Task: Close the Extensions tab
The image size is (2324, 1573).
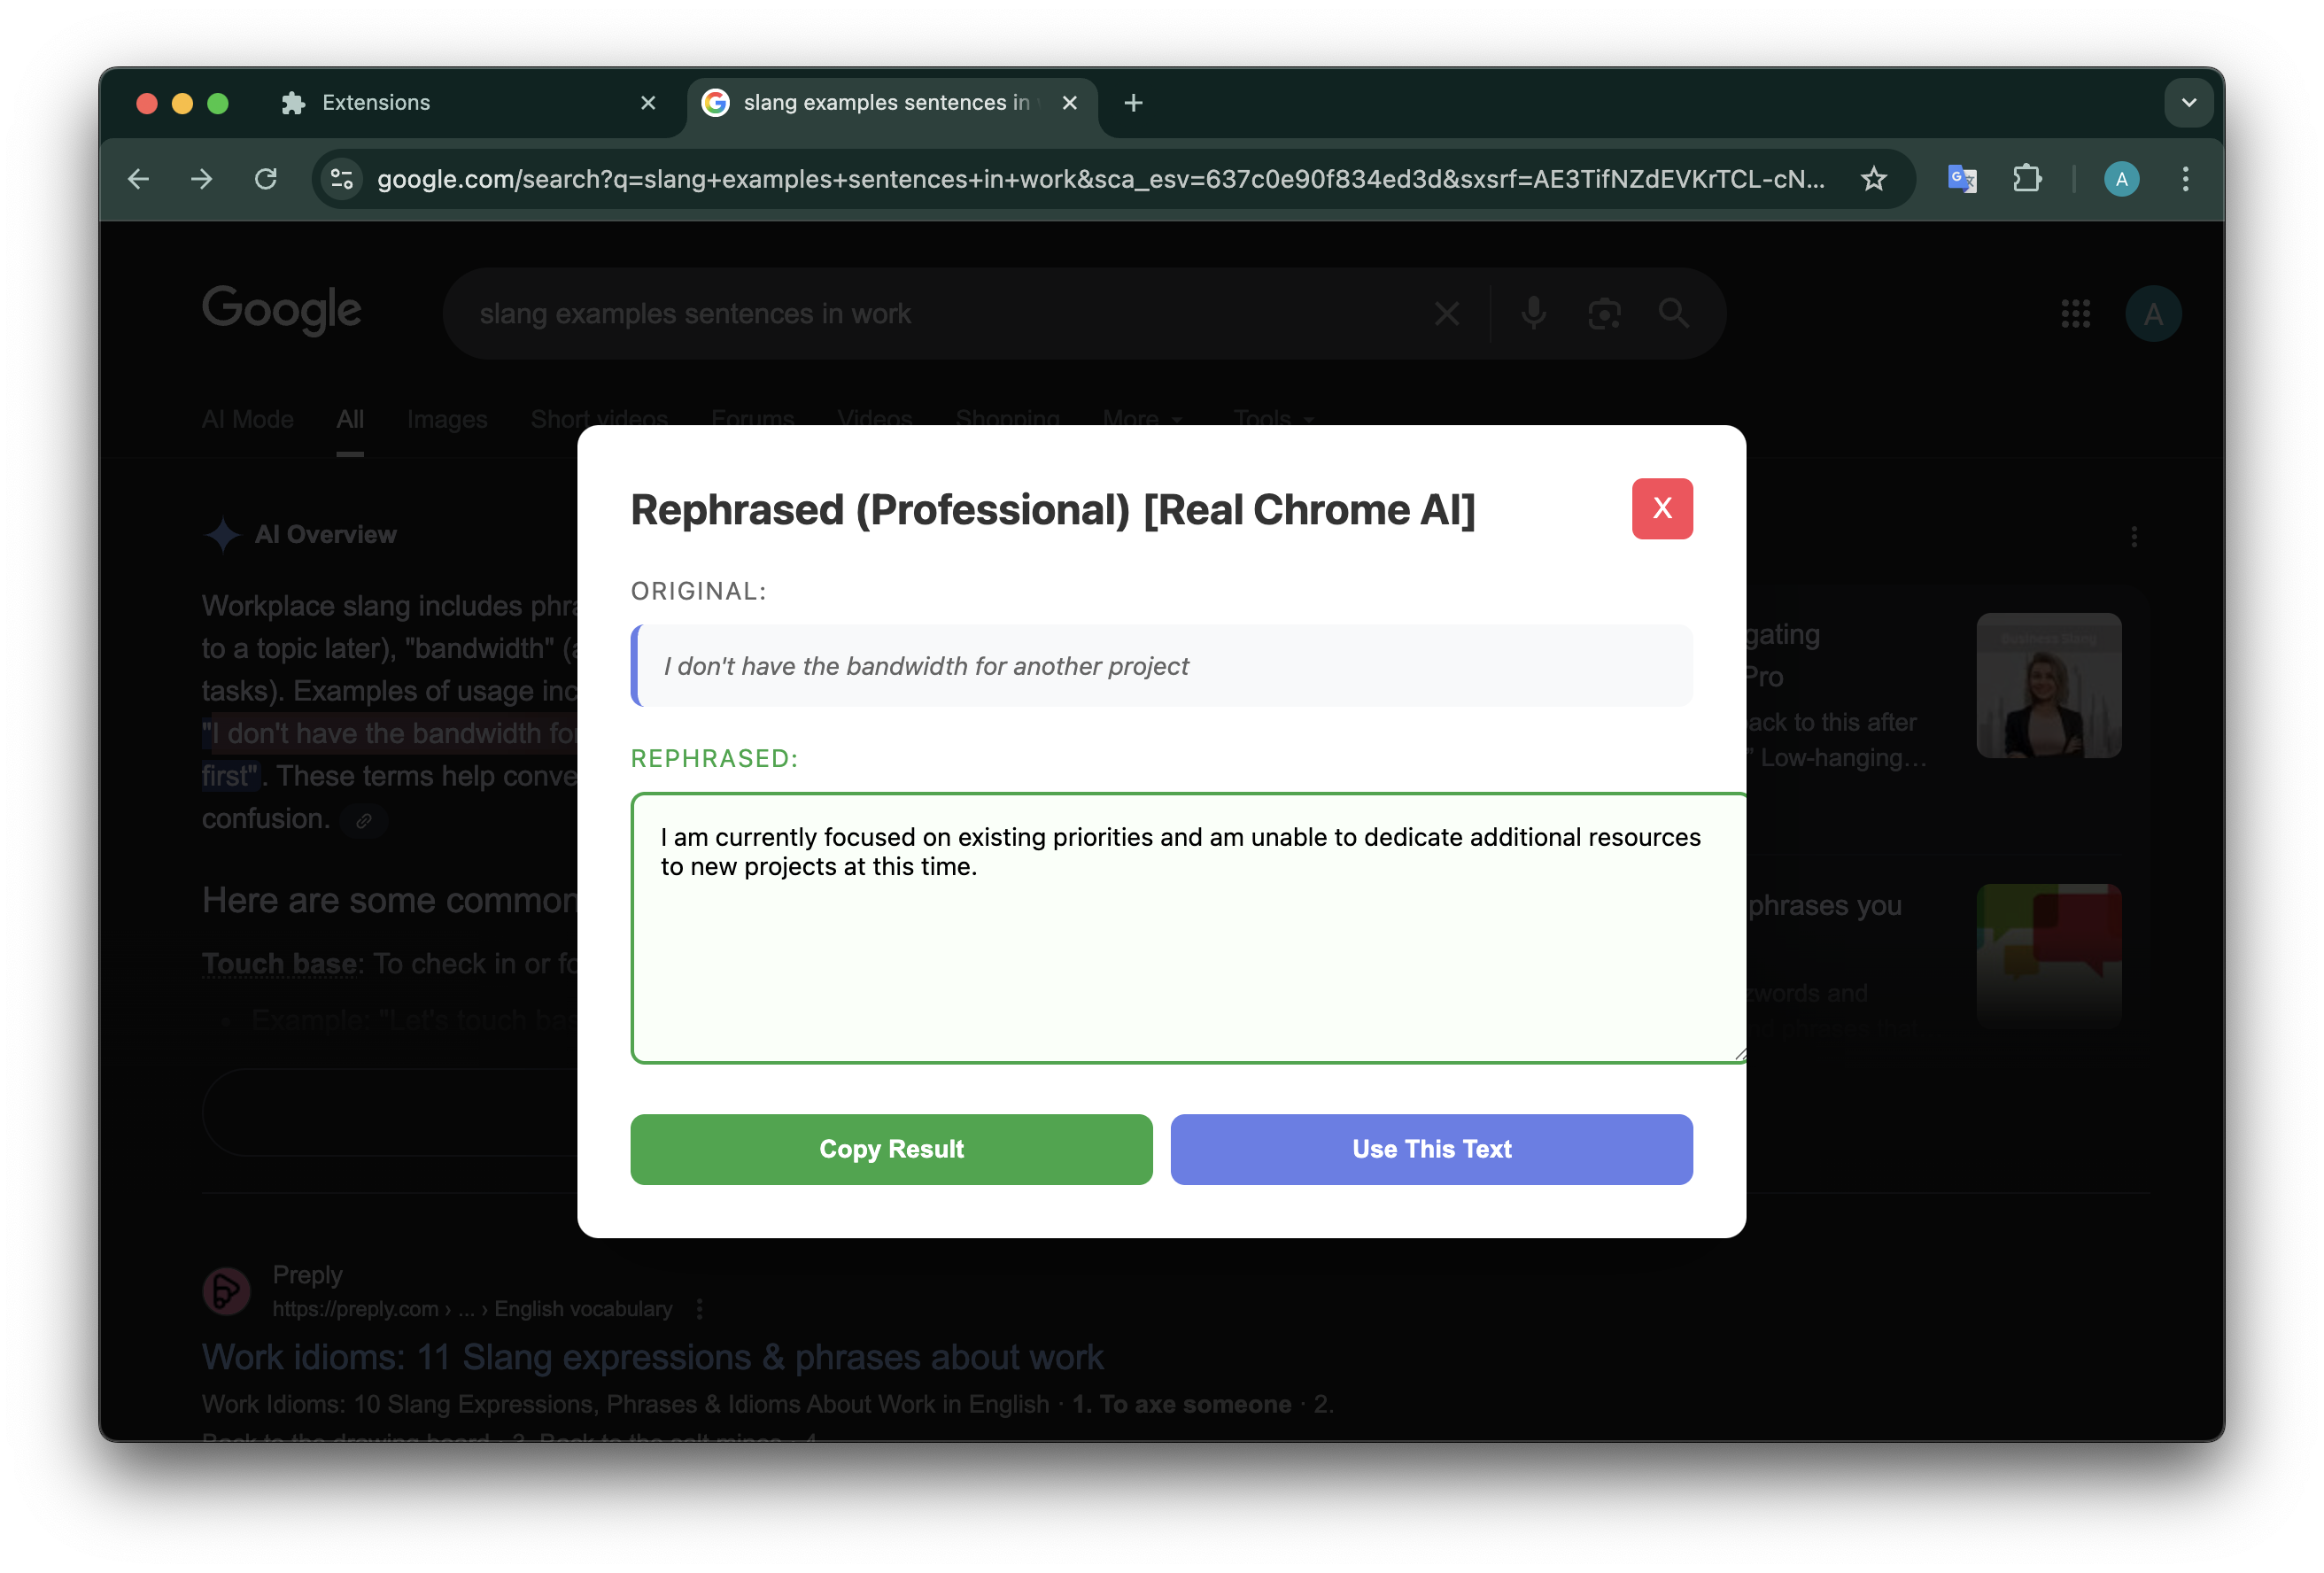Action: 648,103
